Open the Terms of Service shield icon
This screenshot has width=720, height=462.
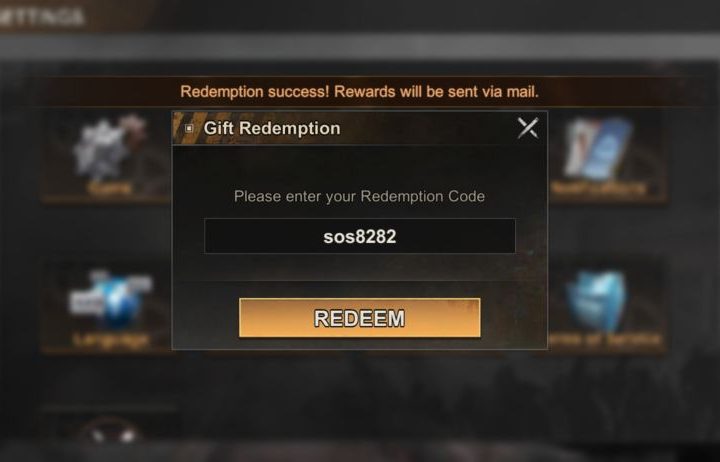(597, 300)
